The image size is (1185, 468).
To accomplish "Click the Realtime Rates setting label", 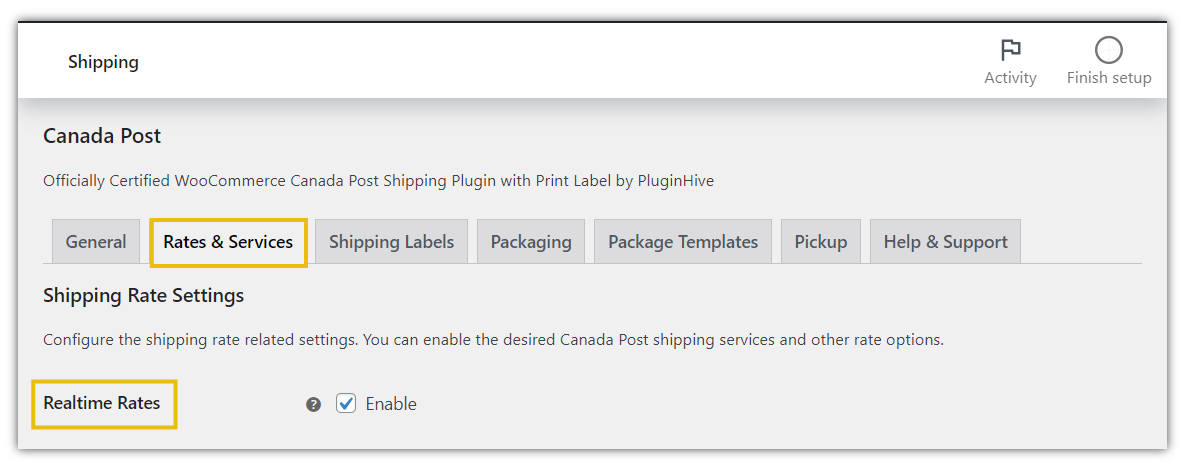I will 102,404.
